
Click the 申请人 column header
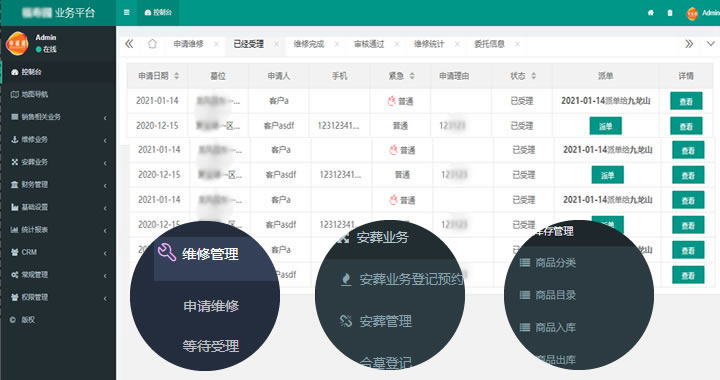pos(279,76)
